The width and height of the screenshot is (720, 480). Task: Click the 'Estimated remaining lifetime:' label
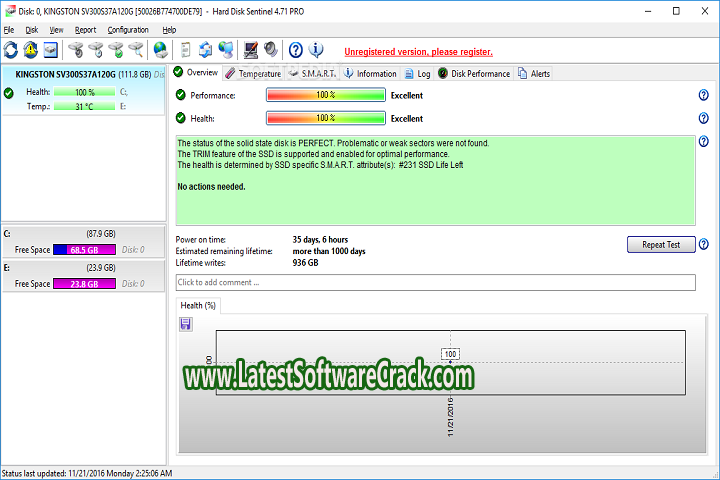(x=224, y=251)
